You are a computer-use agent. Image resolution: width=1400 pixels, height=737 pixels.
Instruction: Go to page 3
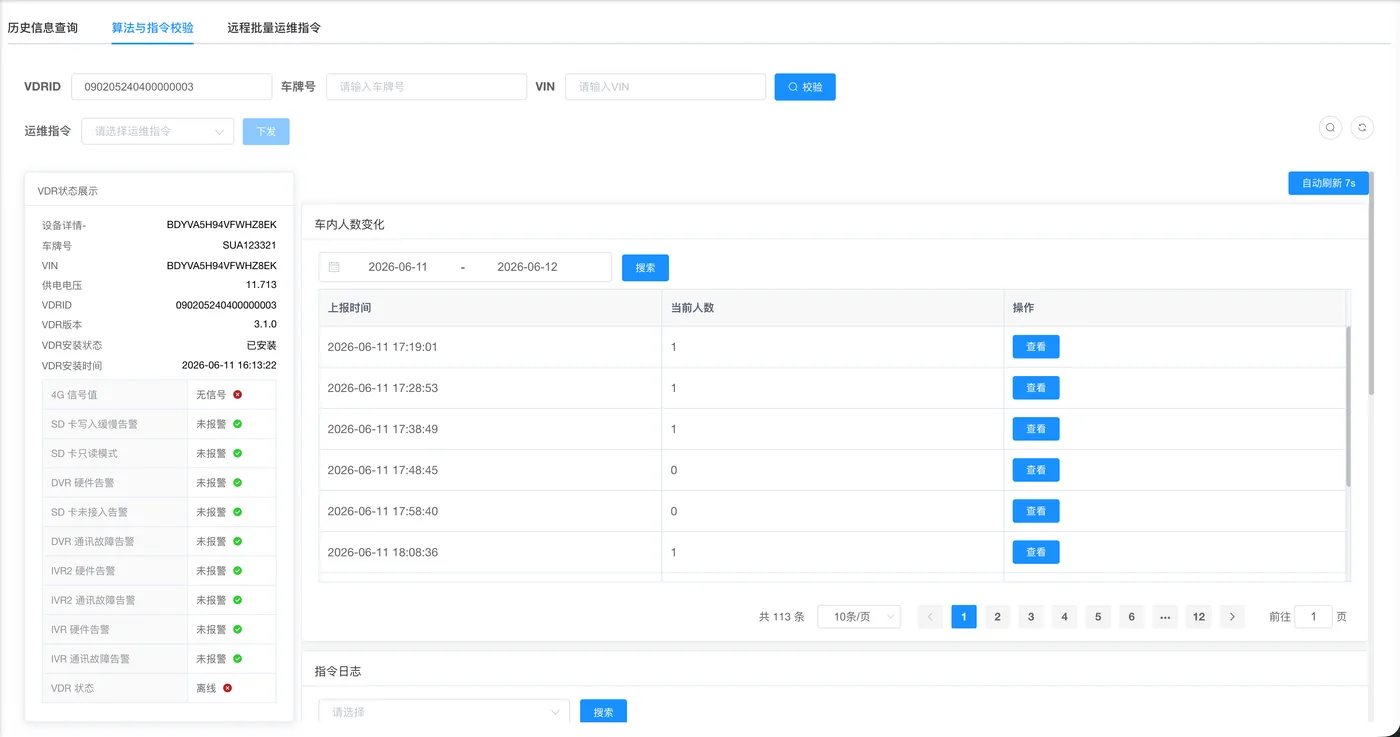1031,617
